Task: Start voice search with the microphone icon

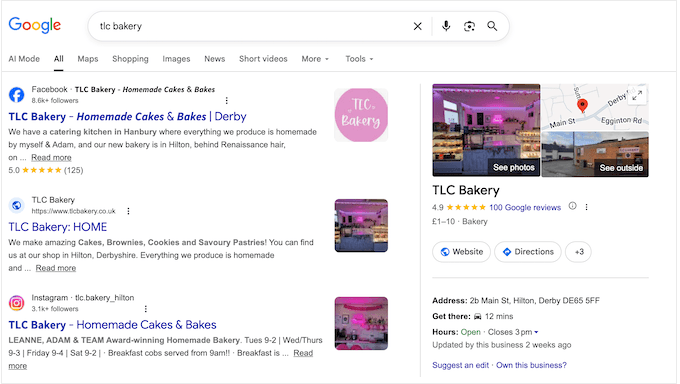Action: (x=446, y=26)
